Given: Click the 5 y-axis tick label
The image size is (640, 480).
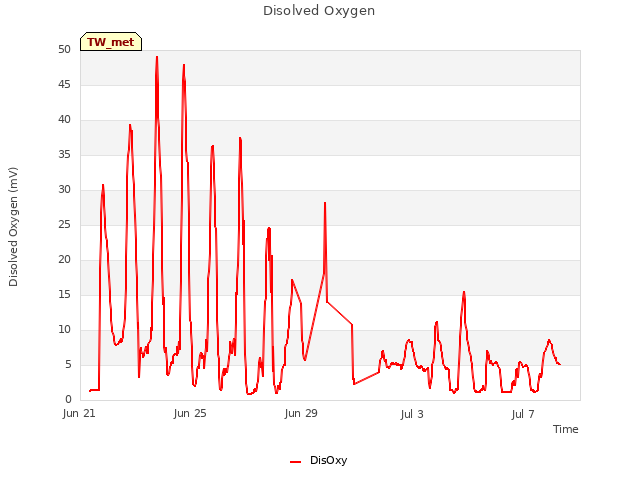Looking at the screenshot, I should click(68, 364).
